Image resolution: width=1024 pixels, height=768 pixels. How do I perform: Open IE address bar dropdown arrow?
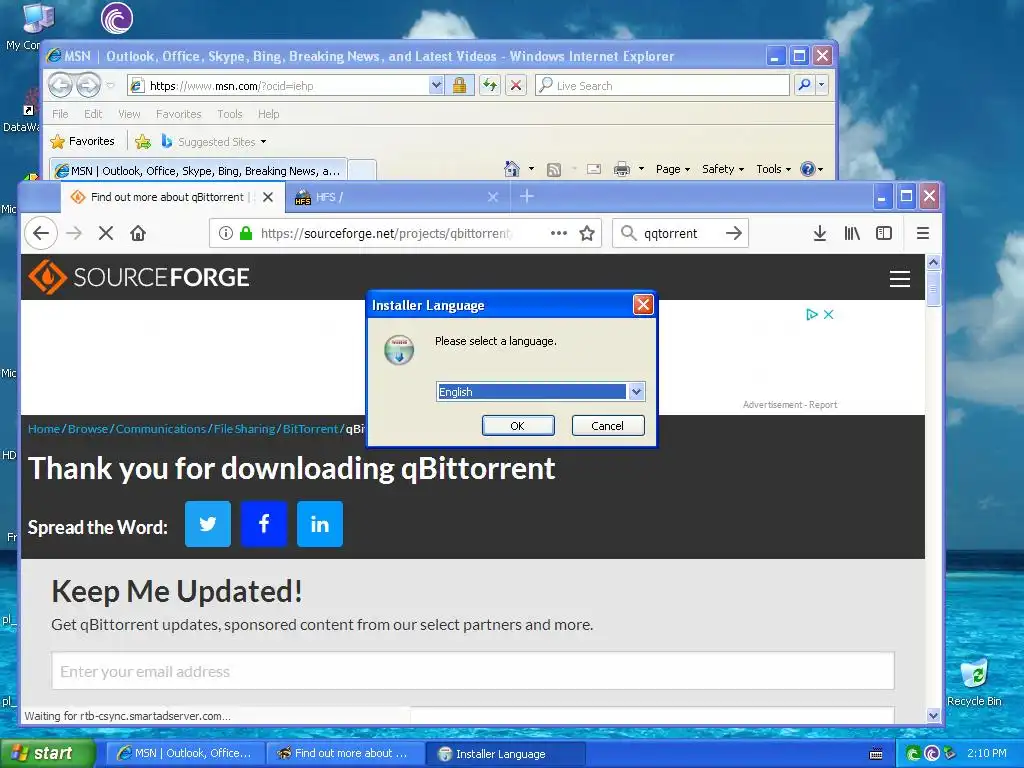click(x=436, y=85)
